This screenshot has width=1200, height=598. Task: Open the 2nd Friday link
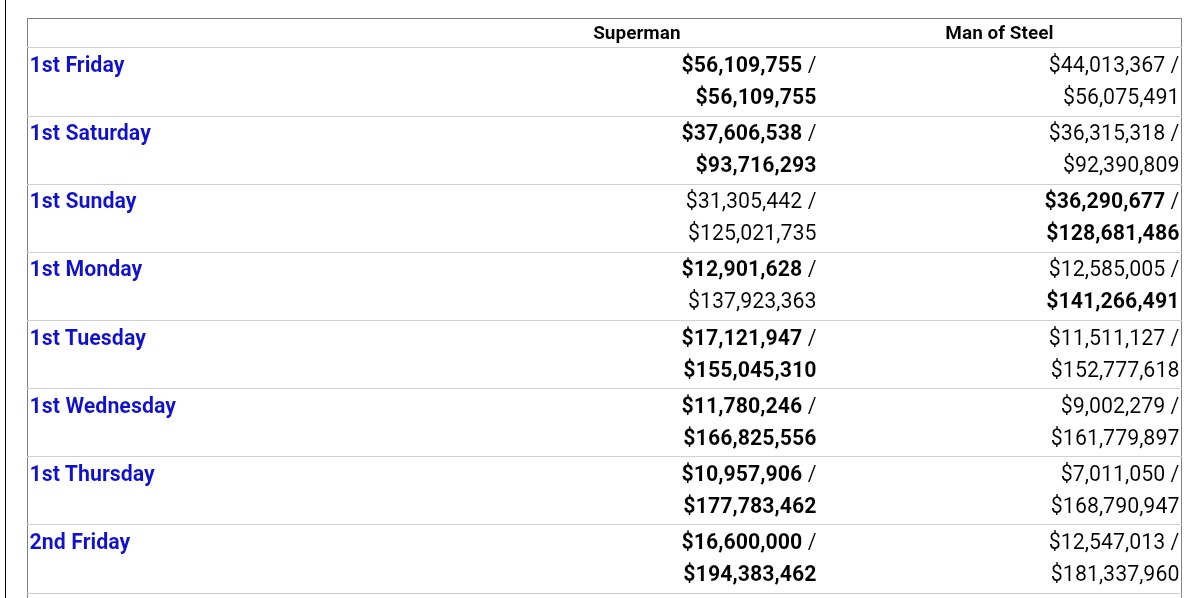(80, 542)
